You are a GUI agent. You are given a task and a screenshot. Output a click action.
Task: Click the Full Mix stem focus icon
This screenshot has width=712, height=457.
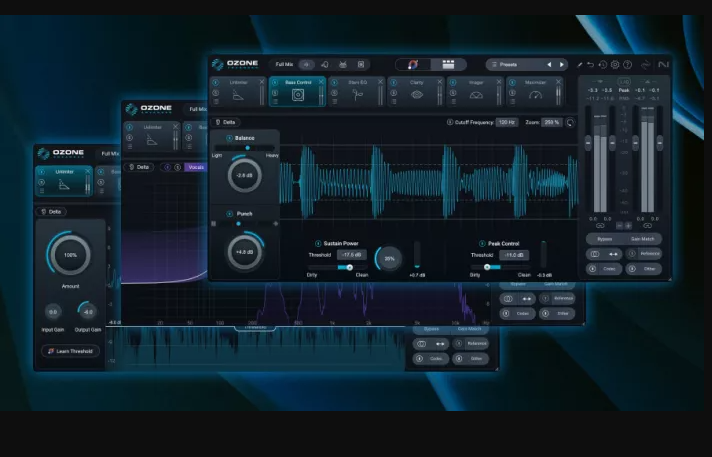(307, 65)
